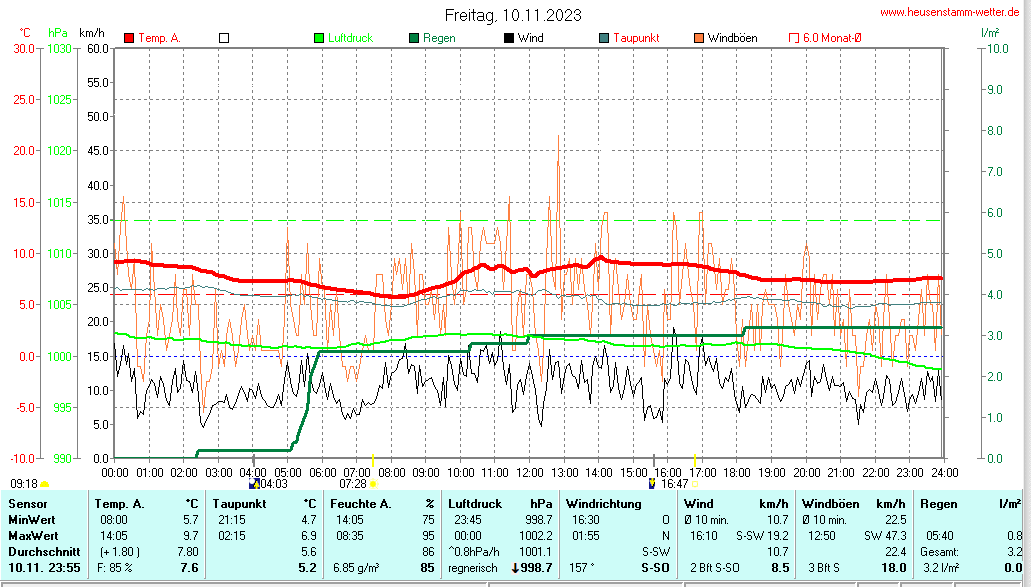Toggle the 6.0 Monat-Ø legend box

point(794,38)
